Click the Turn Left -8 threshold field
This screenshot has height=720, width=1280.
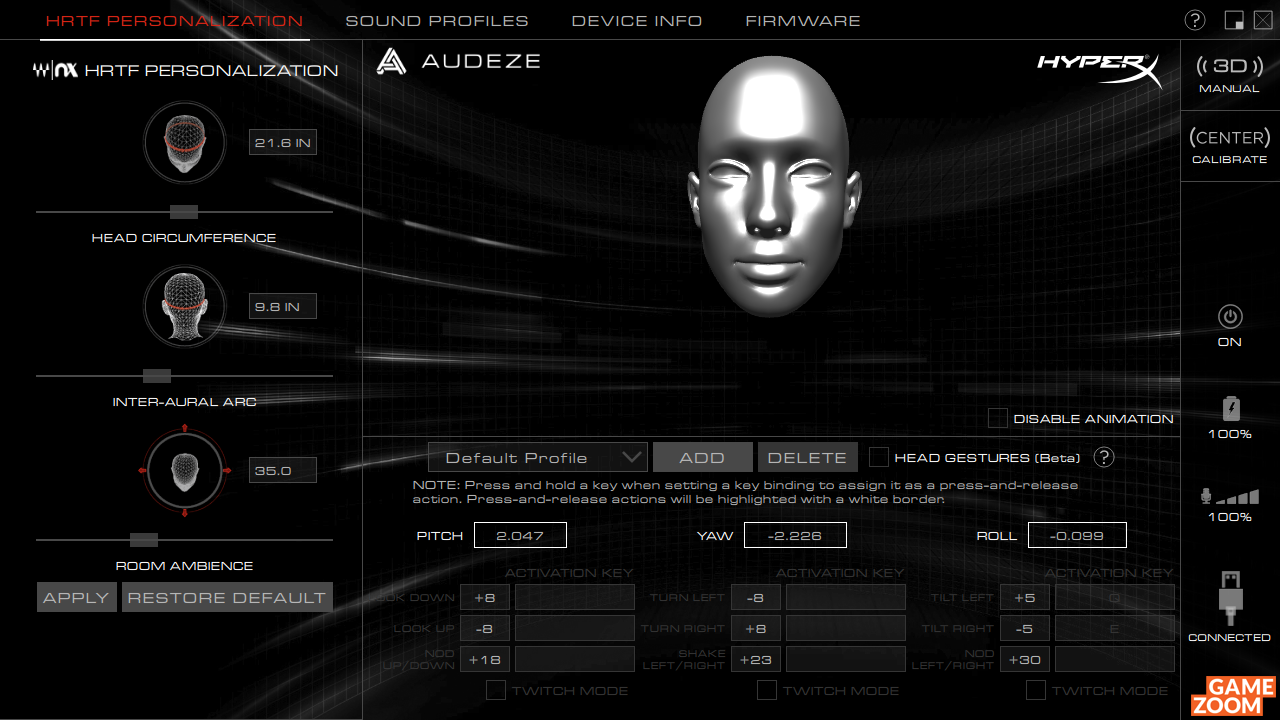coord(756,597)
